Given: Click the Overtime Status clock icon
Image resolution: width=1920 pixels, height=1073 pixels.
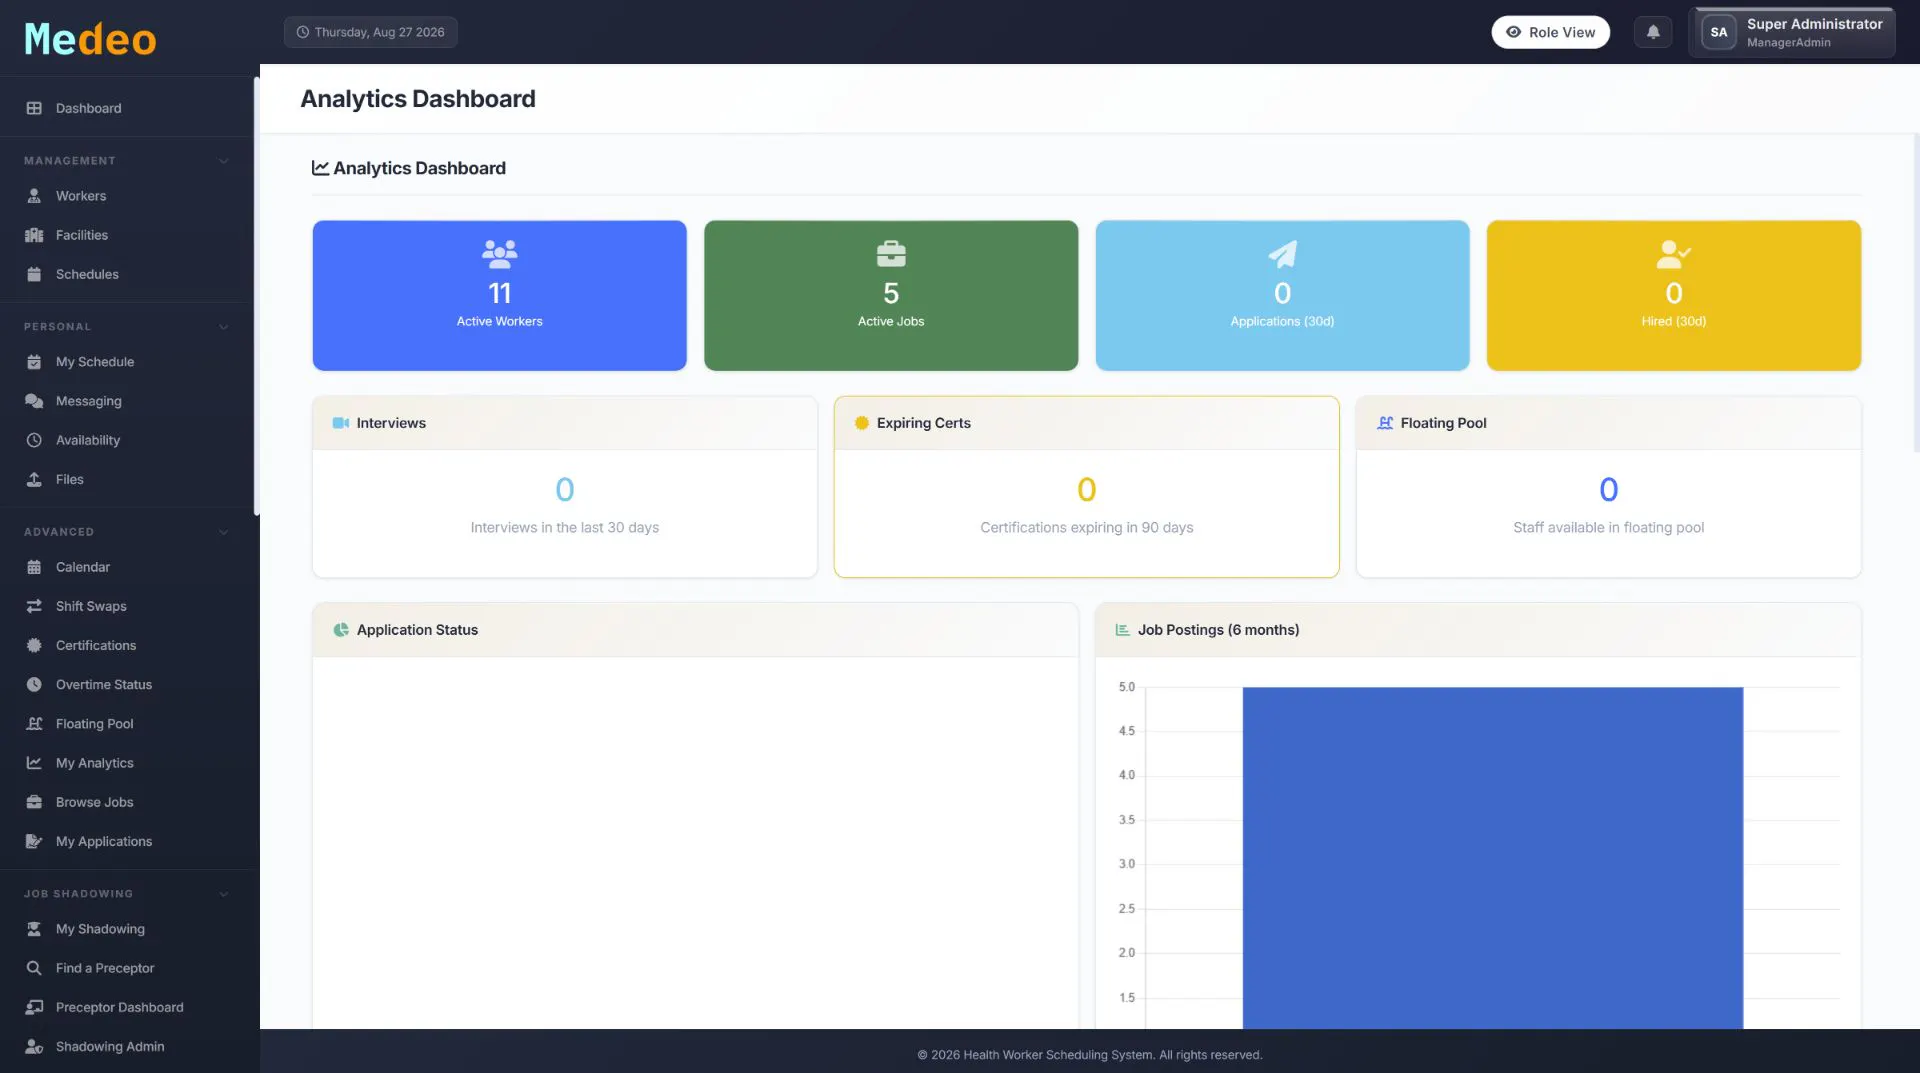Looking at the screenshot, I should click(x=34, y=685).
